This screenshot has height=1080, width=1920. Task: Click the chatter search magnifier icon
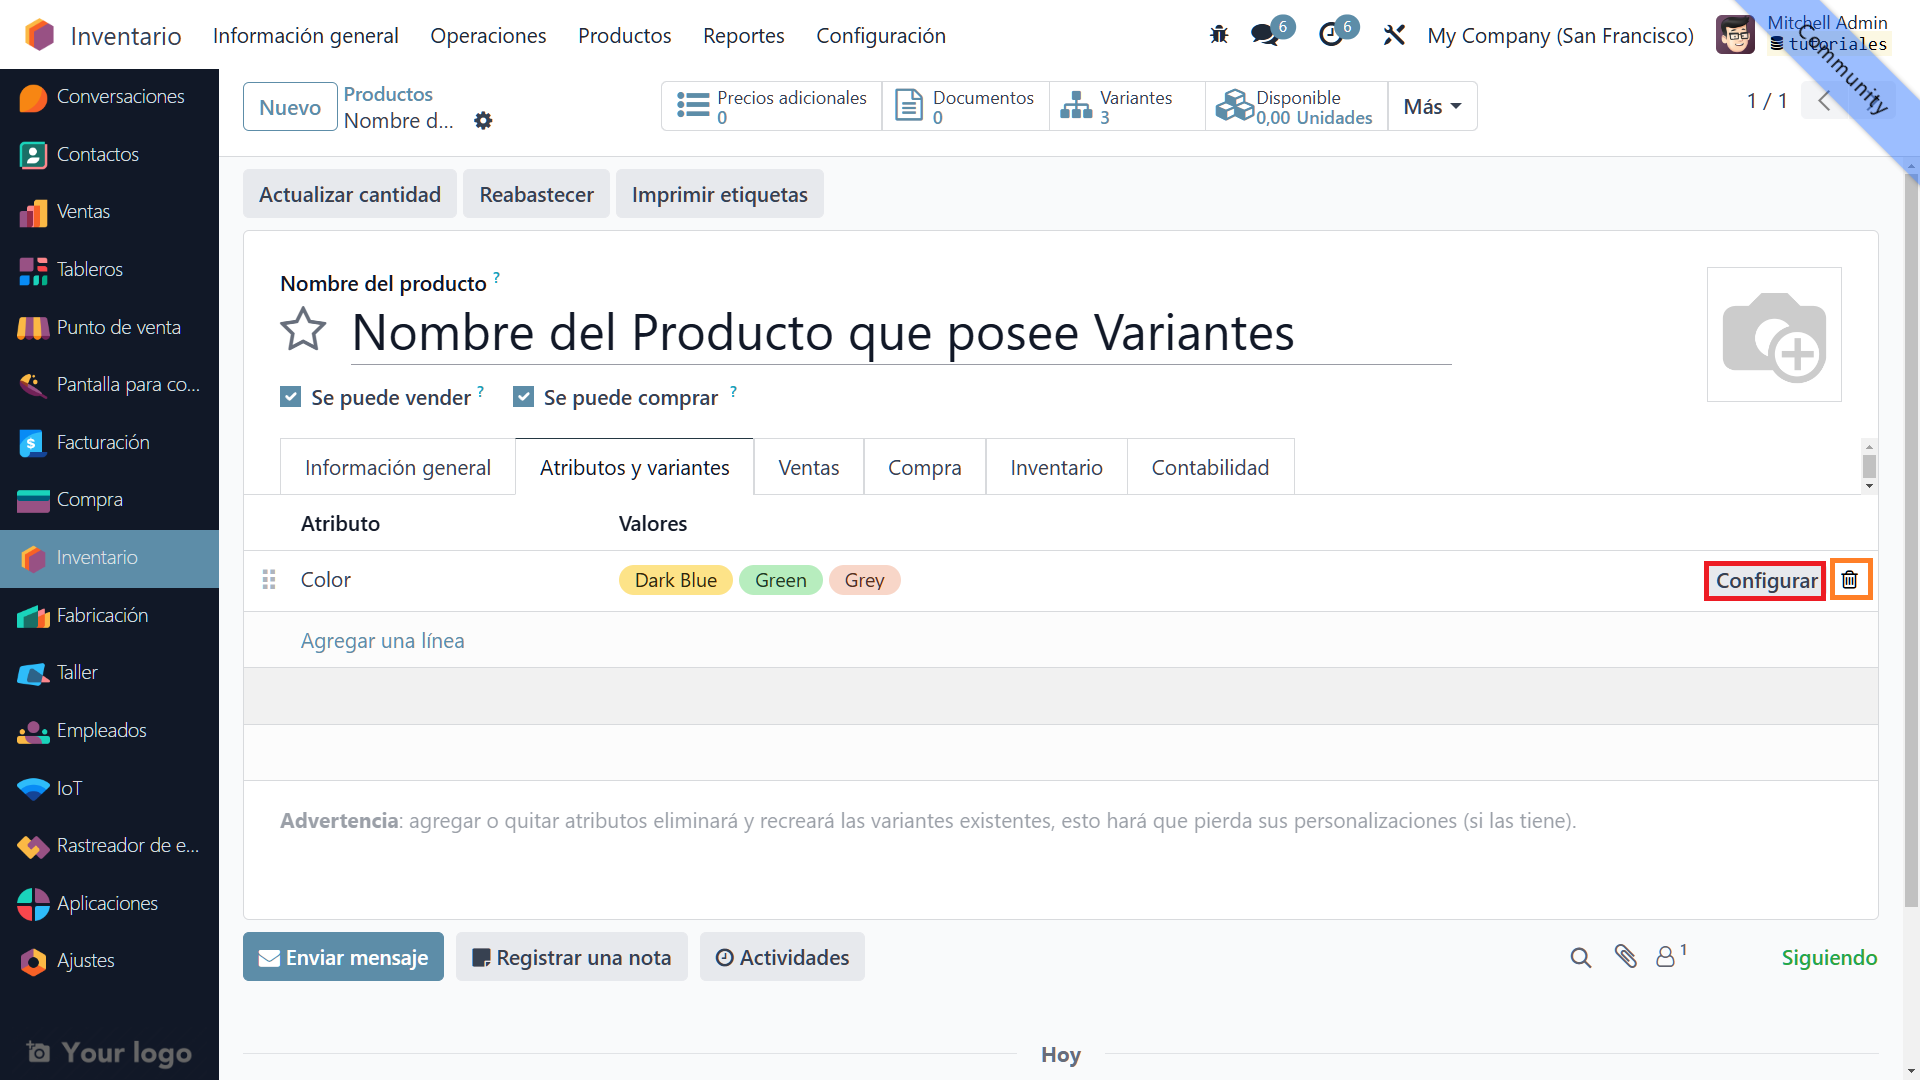click(1580, 958)
